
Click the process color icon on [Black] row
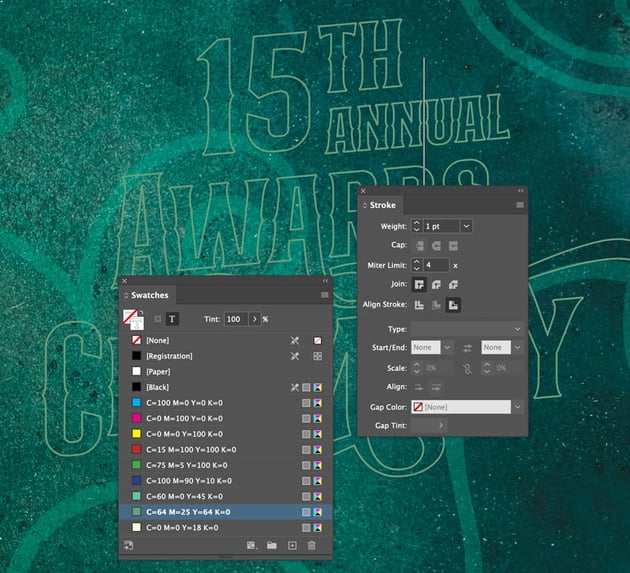pos(306,387)
